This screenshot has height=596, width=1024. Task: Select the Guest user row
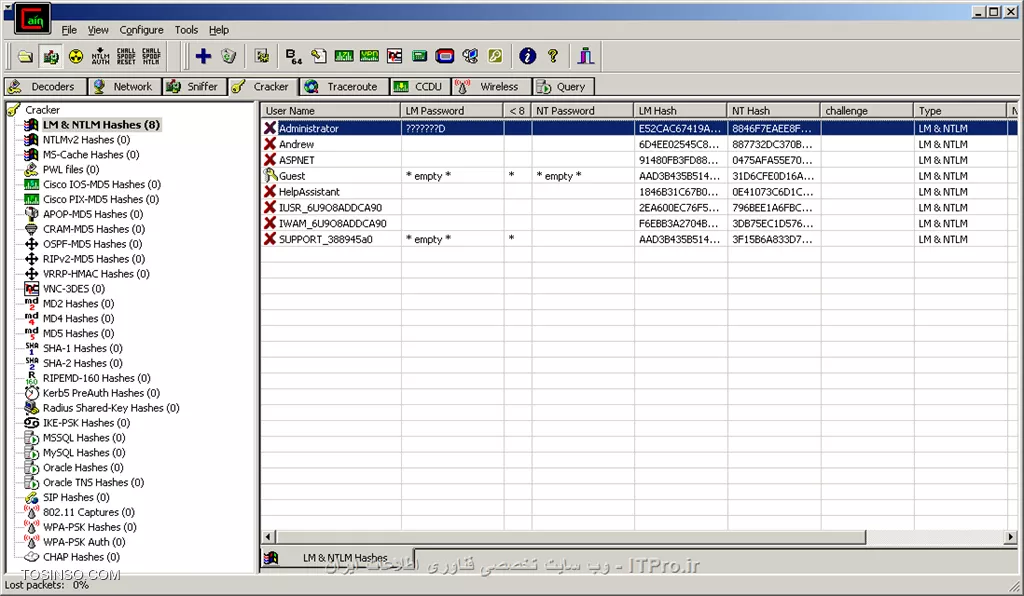[639, 176]
